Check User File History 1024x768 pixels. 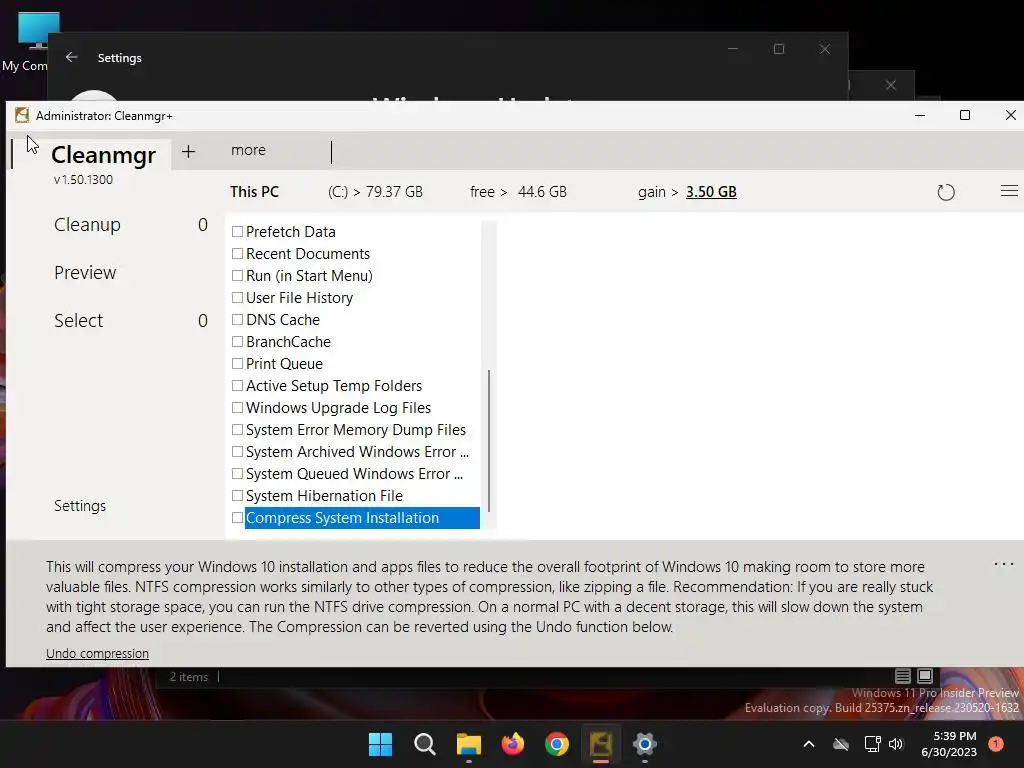pos(237,298)
